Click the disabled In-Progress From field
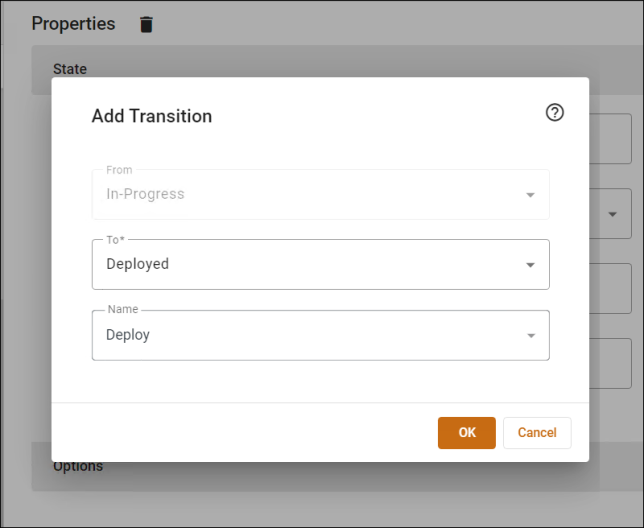The height and width of the screenshot is (528, 644). pos(320,194)
